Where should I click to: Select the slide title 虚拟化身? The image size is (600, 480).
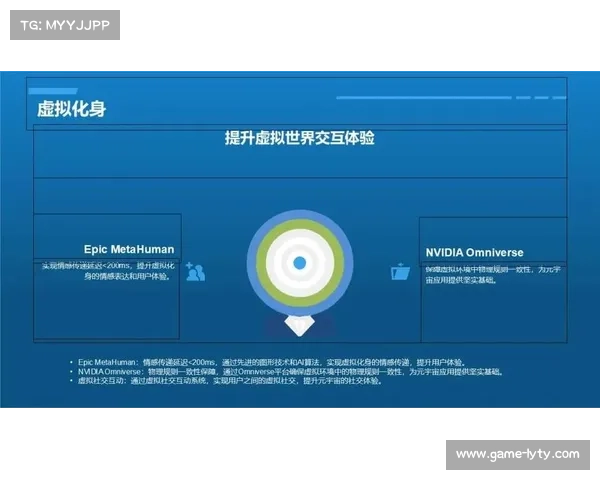pyautogui.click(x=72, y=109)
